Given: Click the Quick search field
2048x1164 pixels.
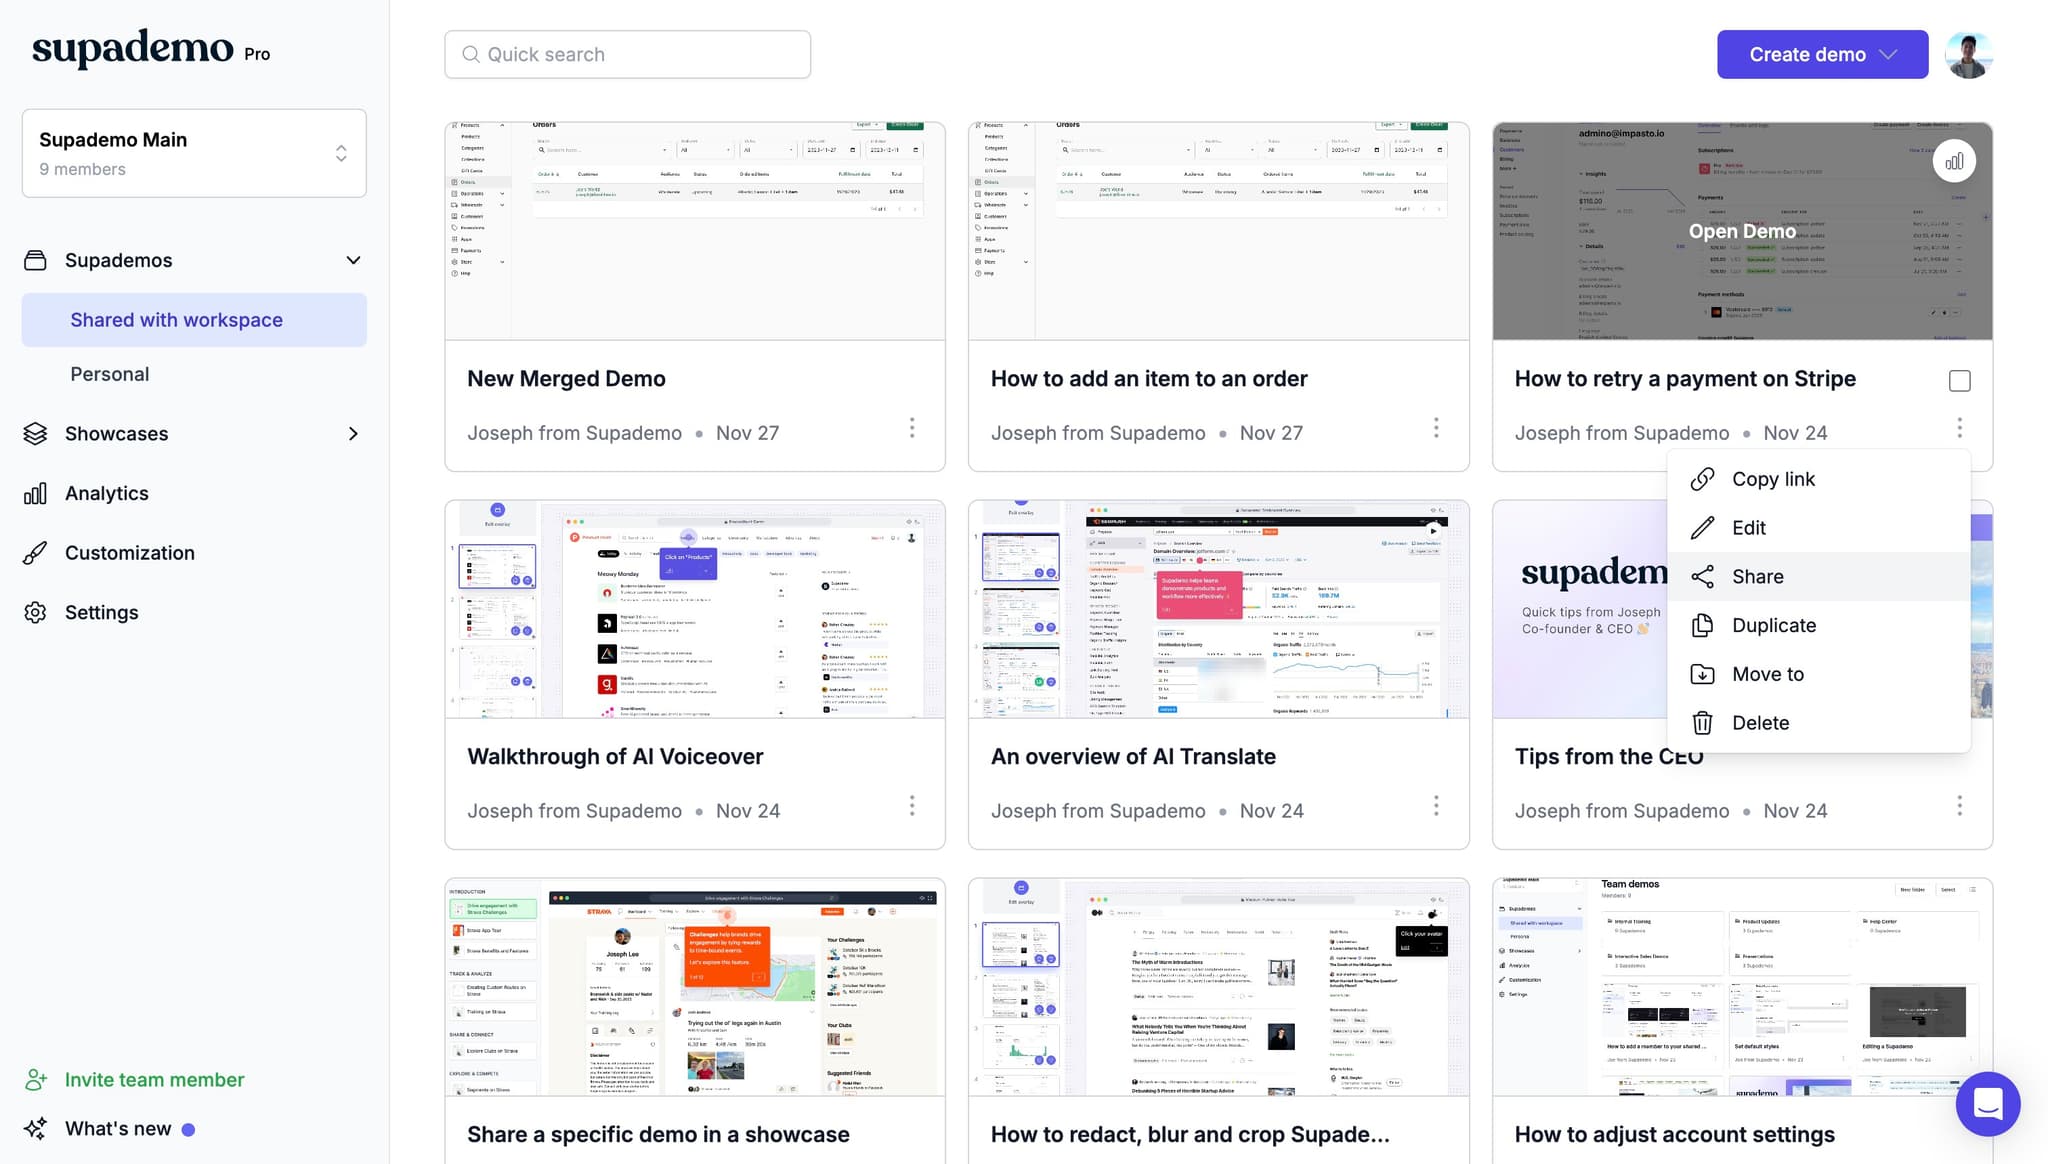Looking at the screenshot, I should coord(627,55).
